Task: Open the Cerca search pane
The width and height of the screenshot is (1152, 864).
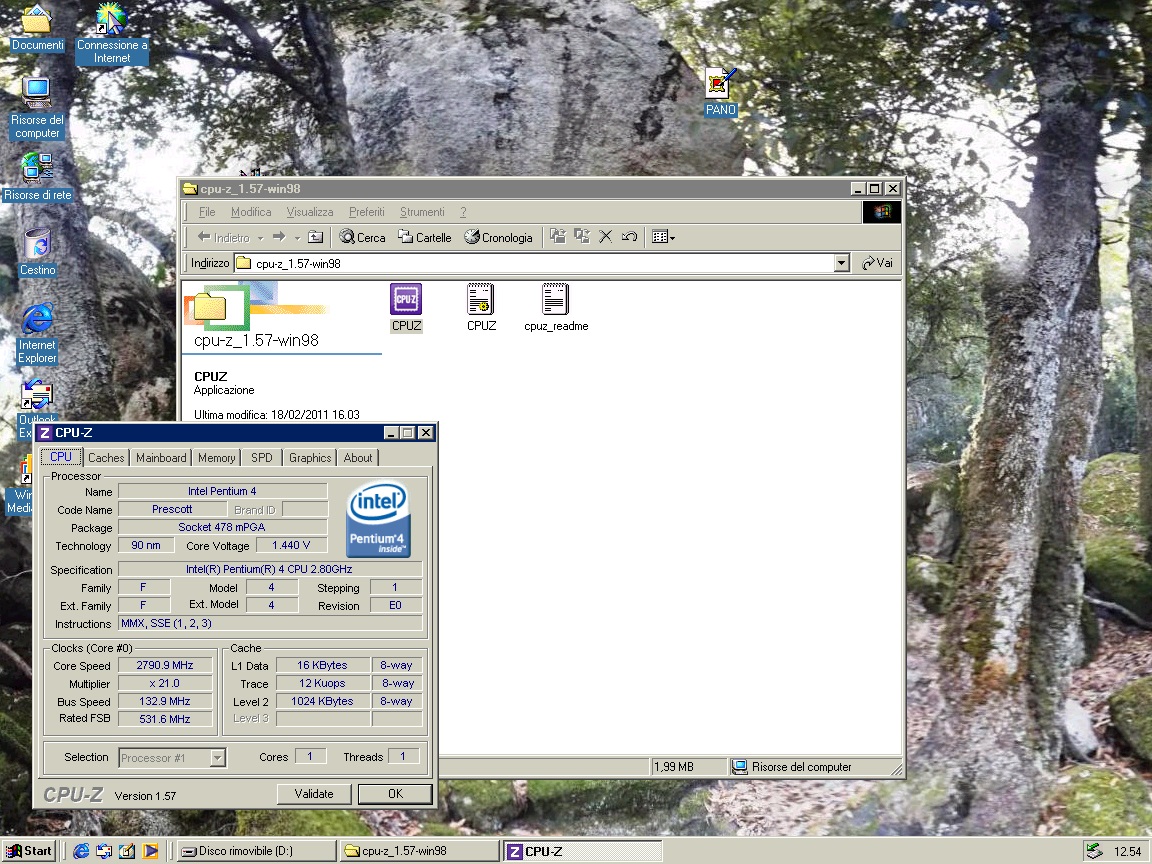Action: click(x=362, y=237)
